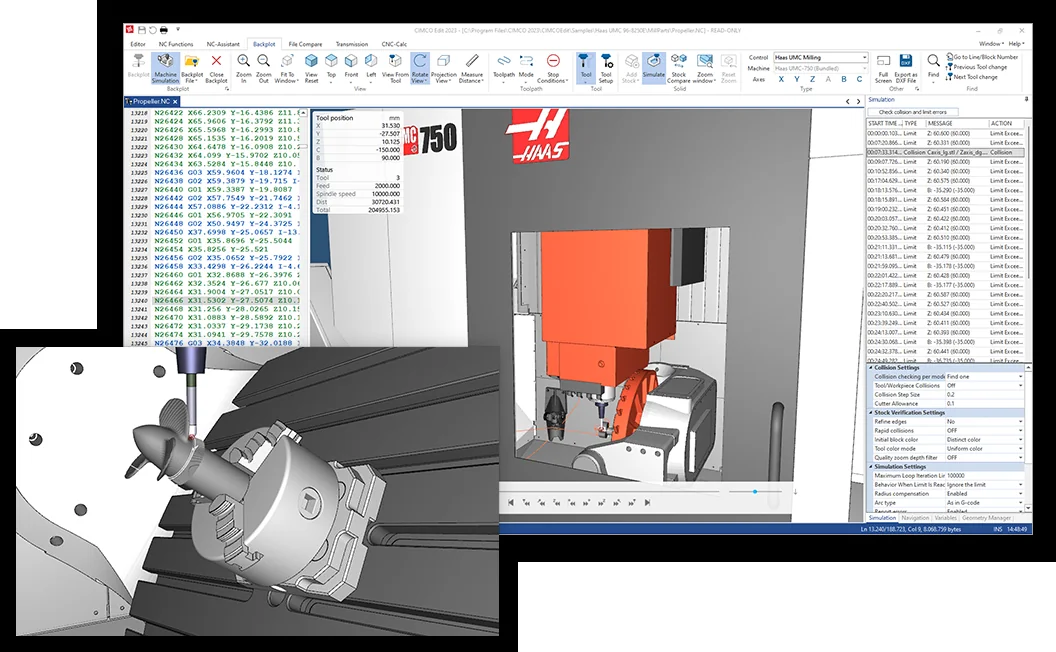Open the Control Haas UMC Milling dropdown

(820, 57)
